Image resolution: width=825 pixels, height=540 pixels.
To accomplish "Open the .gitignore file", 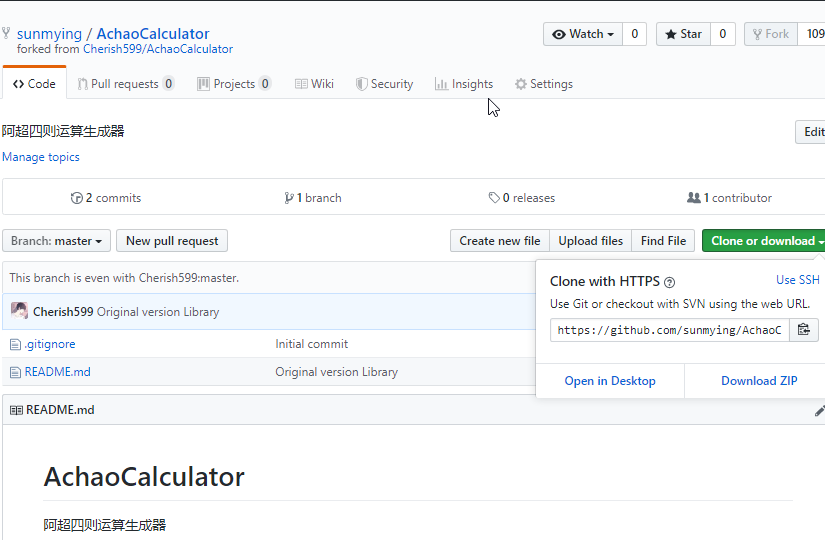I will point(50,344).
